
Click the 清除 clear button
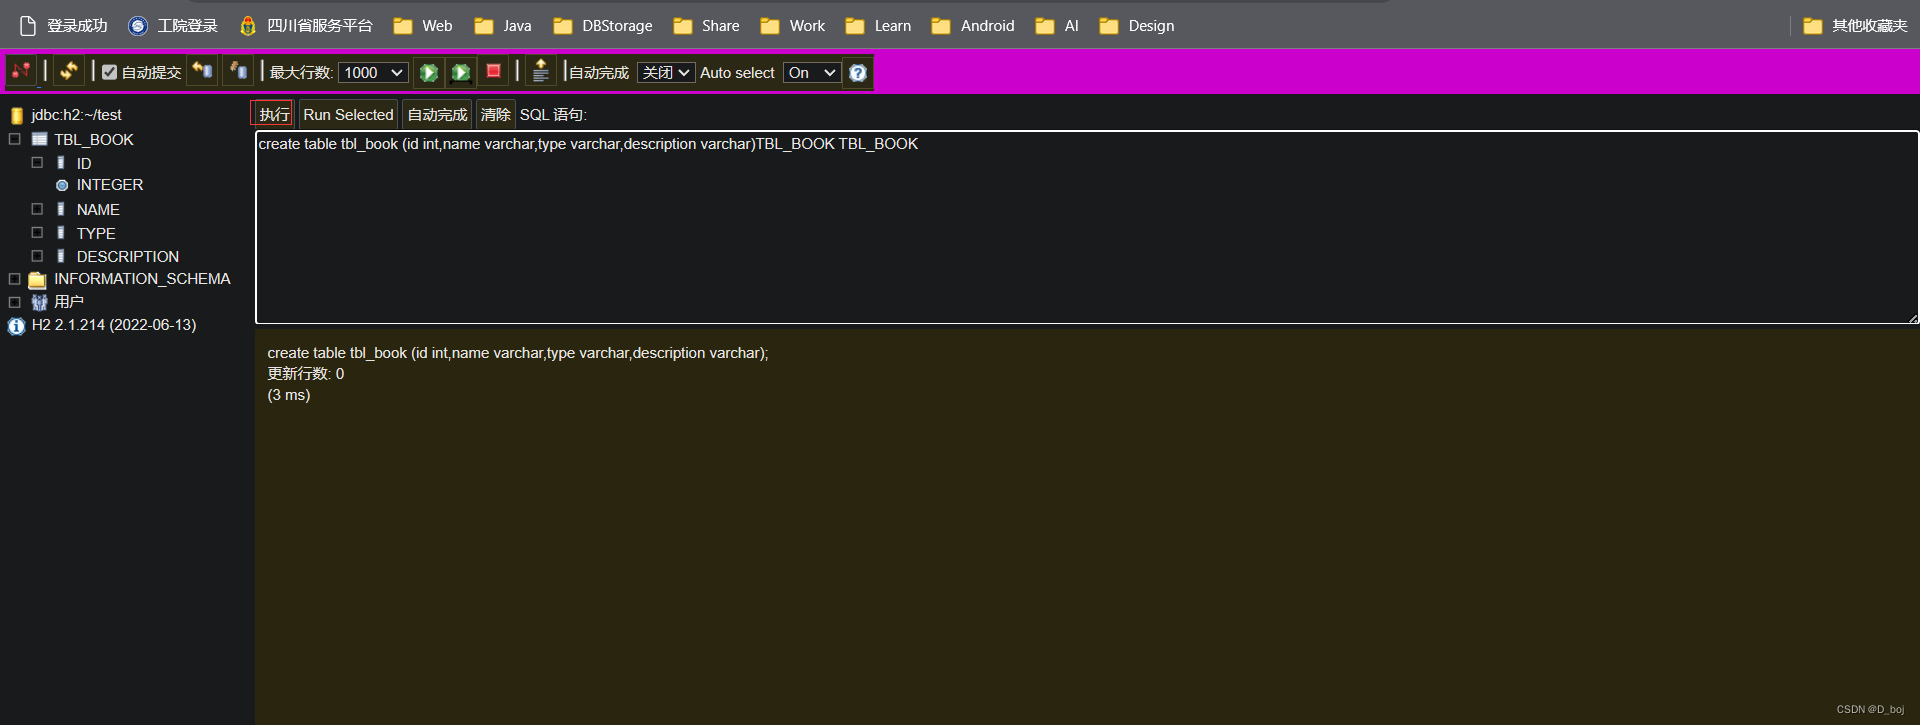pos(495,114)
